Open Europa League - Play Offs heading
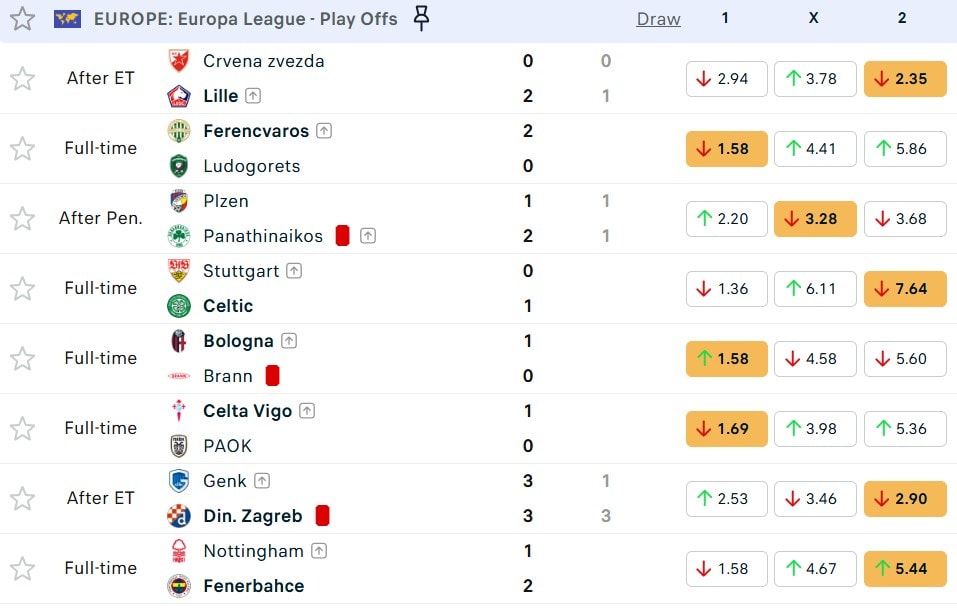Screen dimensions: 957x615 [245, 19]
